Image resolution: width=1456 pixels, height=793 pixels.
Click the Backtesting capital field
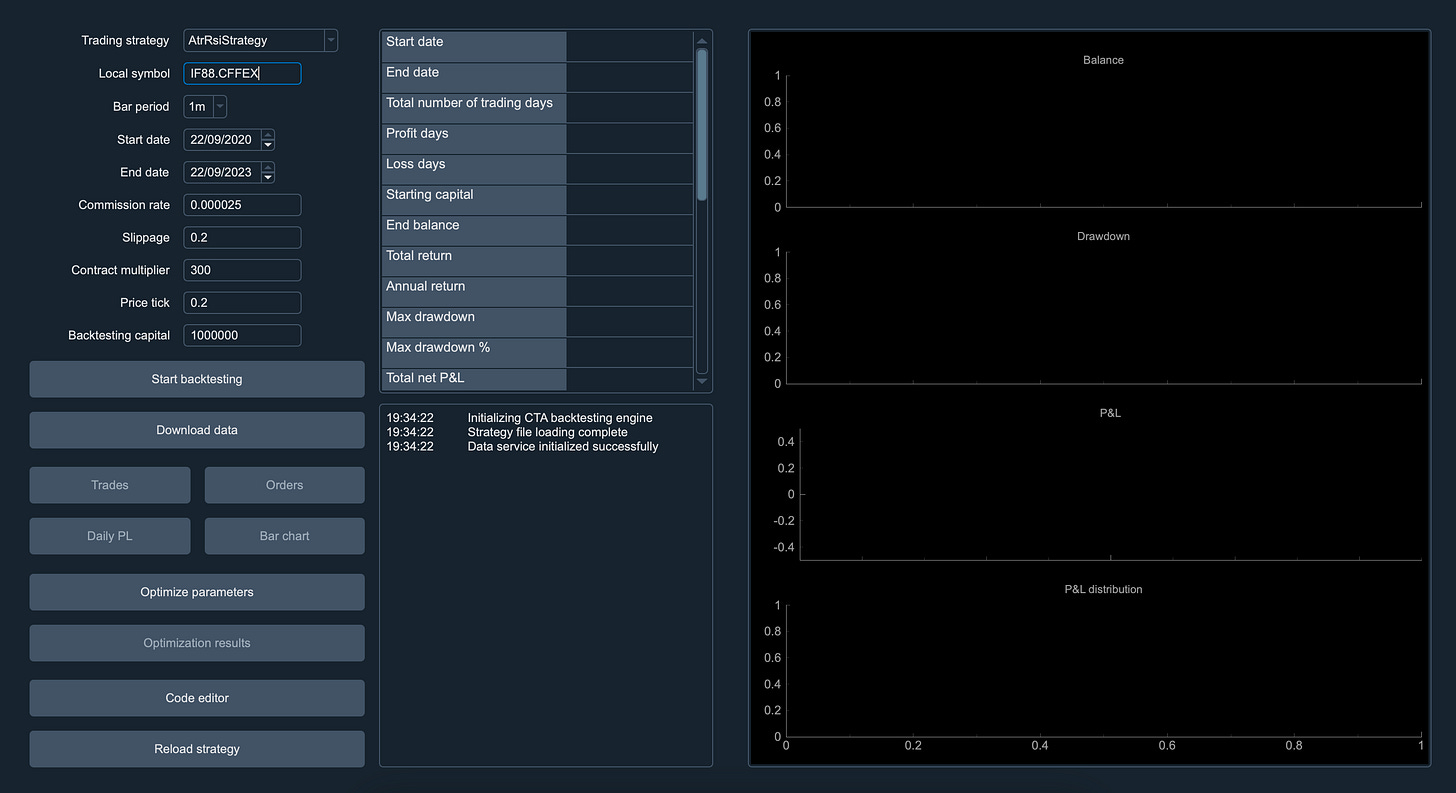tap(242, 335)
